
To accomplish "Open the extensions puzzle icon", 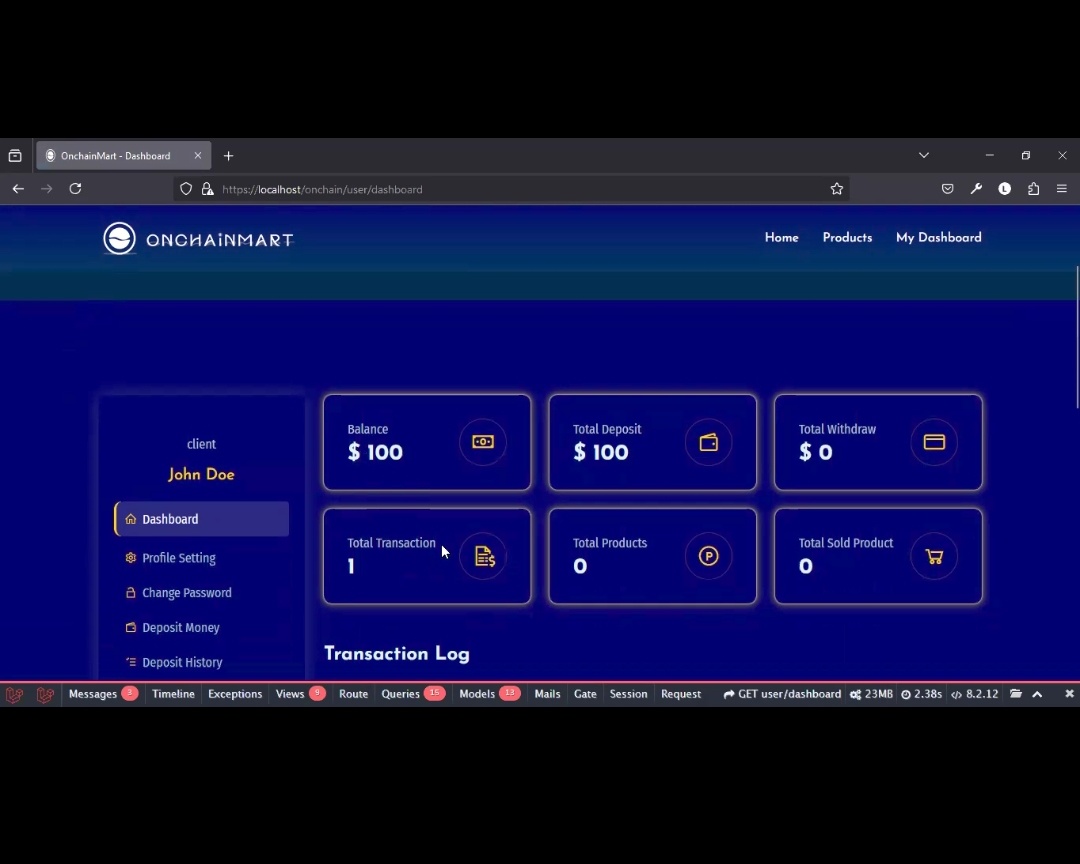I will pyautogui.click(x=1033, y=189).
